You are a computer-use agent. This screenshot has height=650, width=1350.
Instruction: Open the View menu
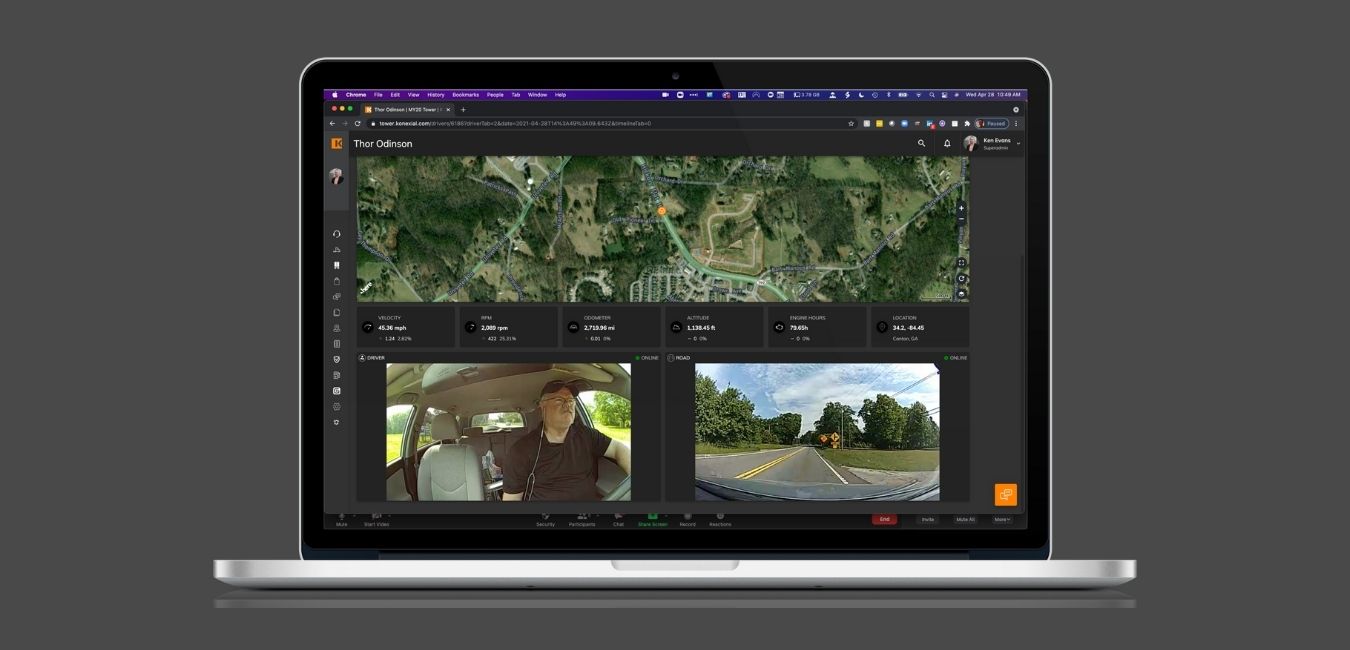[x=413, y=95]
